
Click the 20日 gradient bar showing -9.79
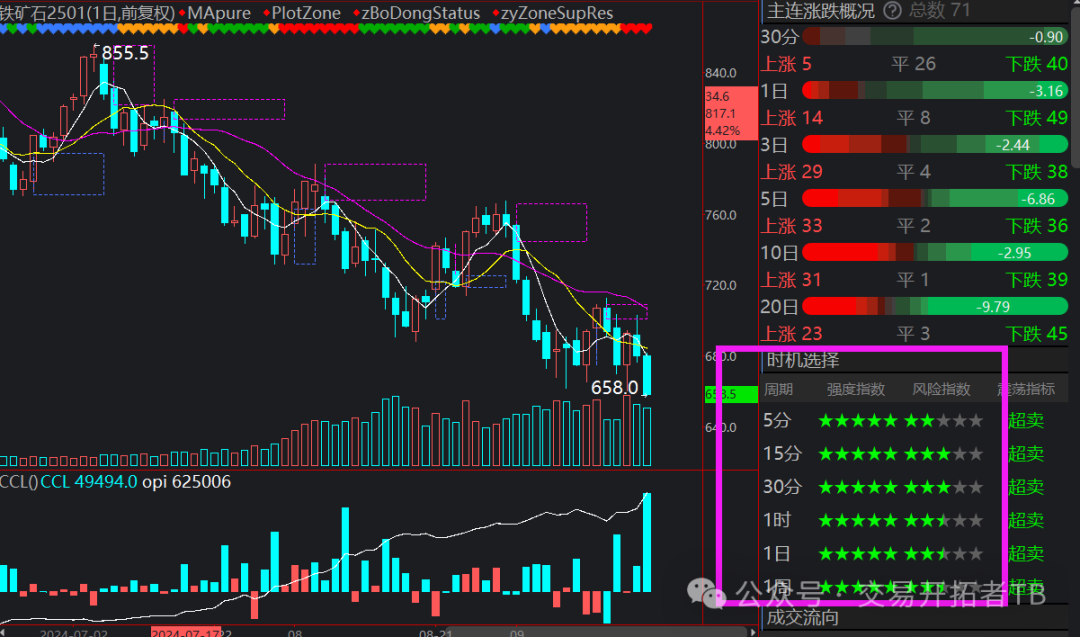tap(935, 306)
